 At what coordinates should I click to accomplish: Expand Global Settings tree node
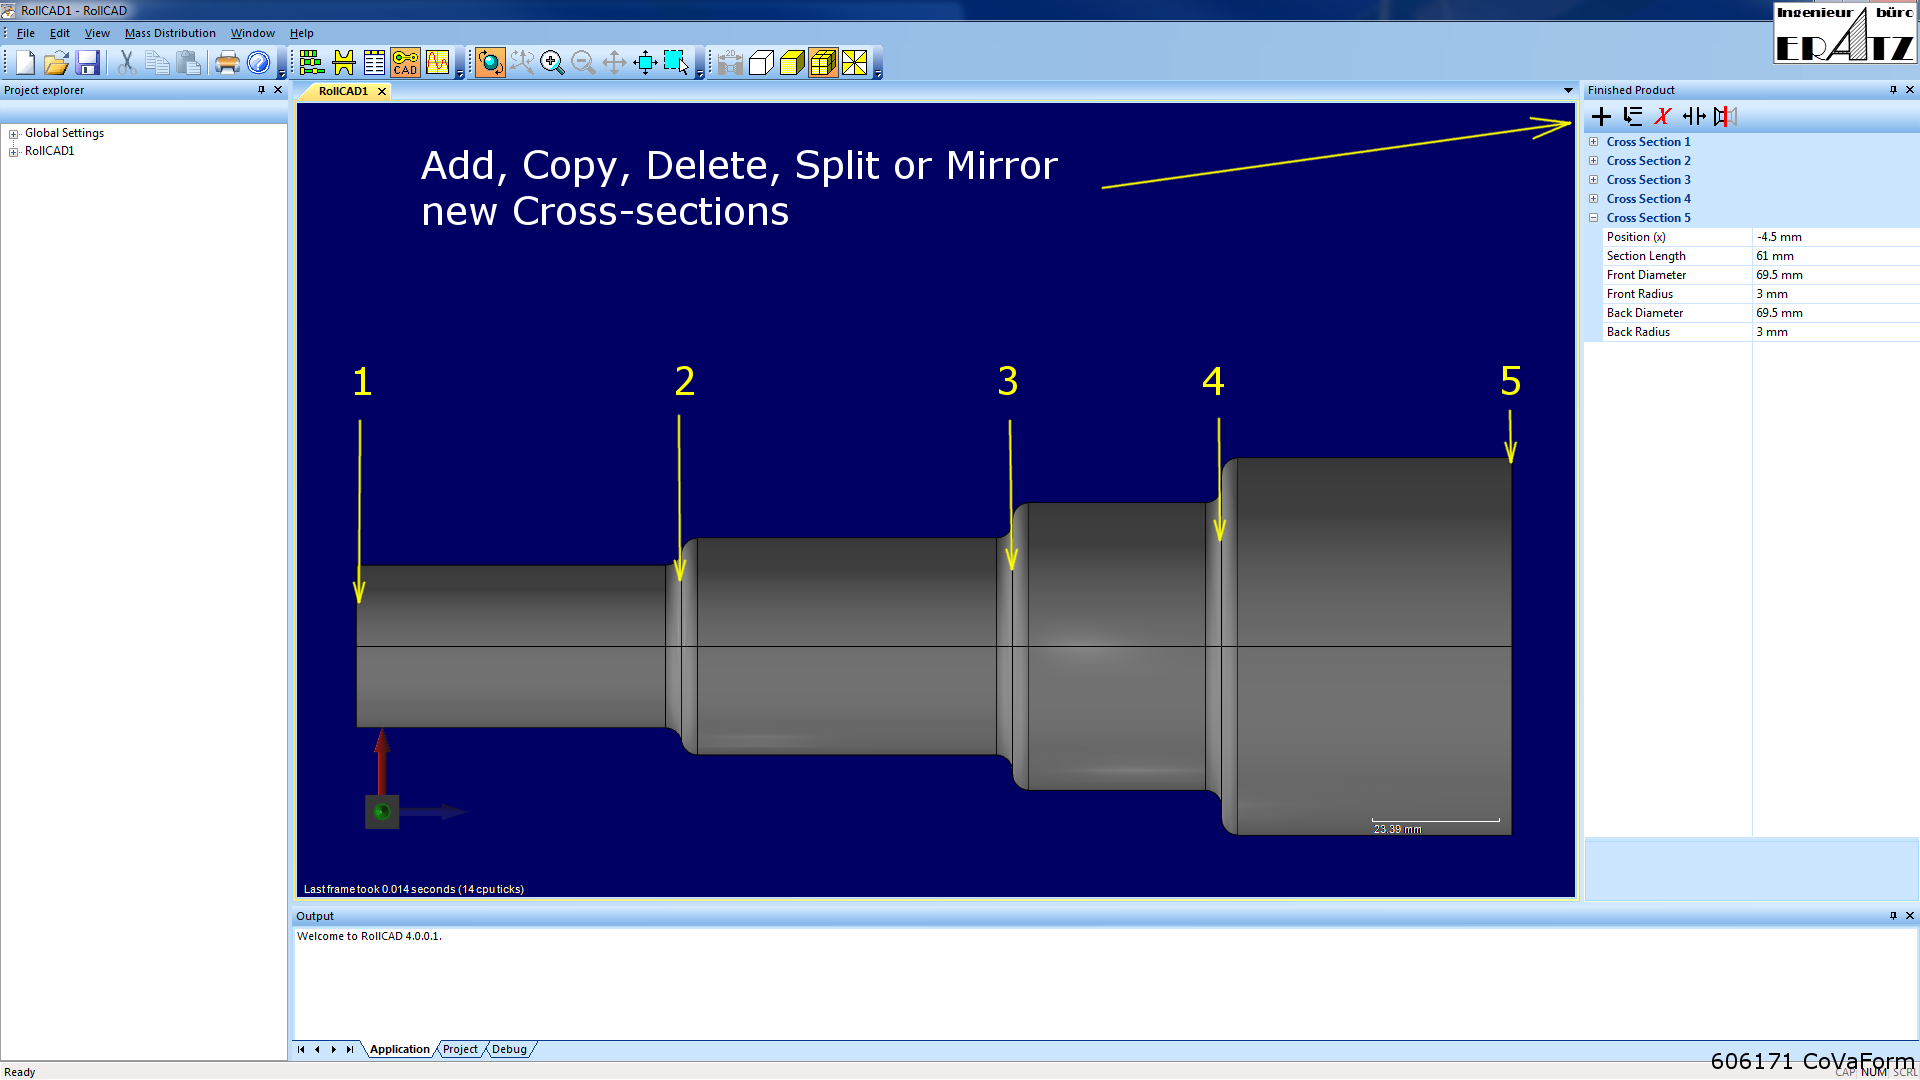pos(14,134)
